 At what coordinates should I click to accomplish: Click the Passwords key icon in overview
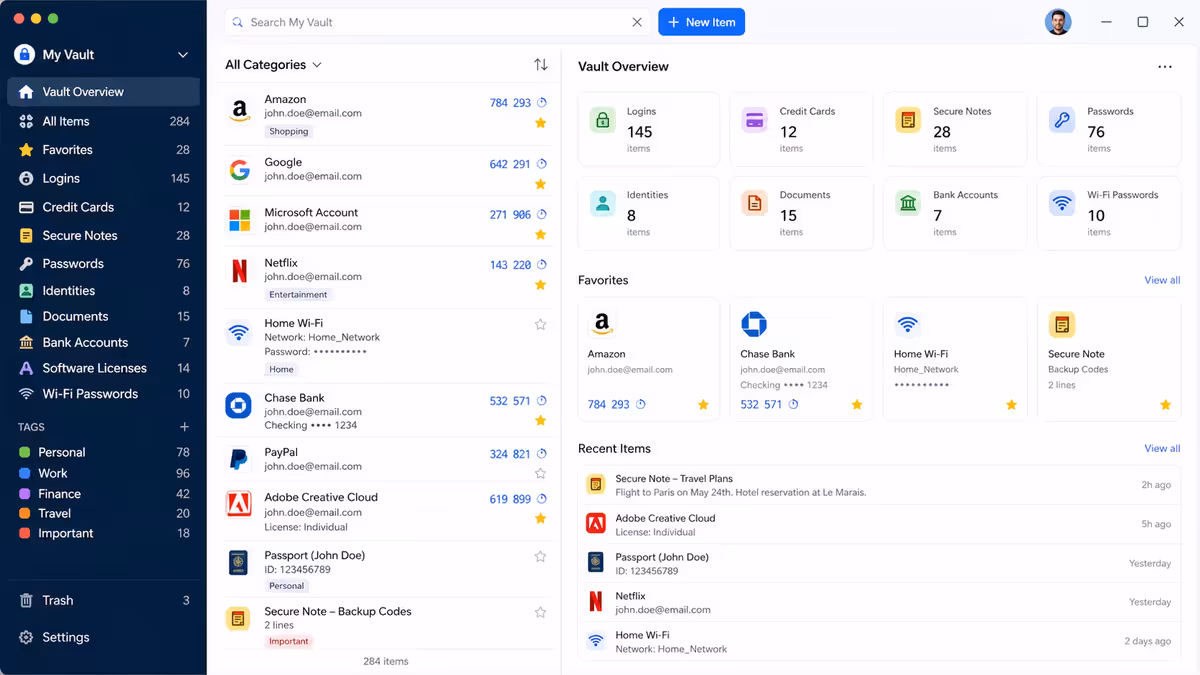[1062, 121]
